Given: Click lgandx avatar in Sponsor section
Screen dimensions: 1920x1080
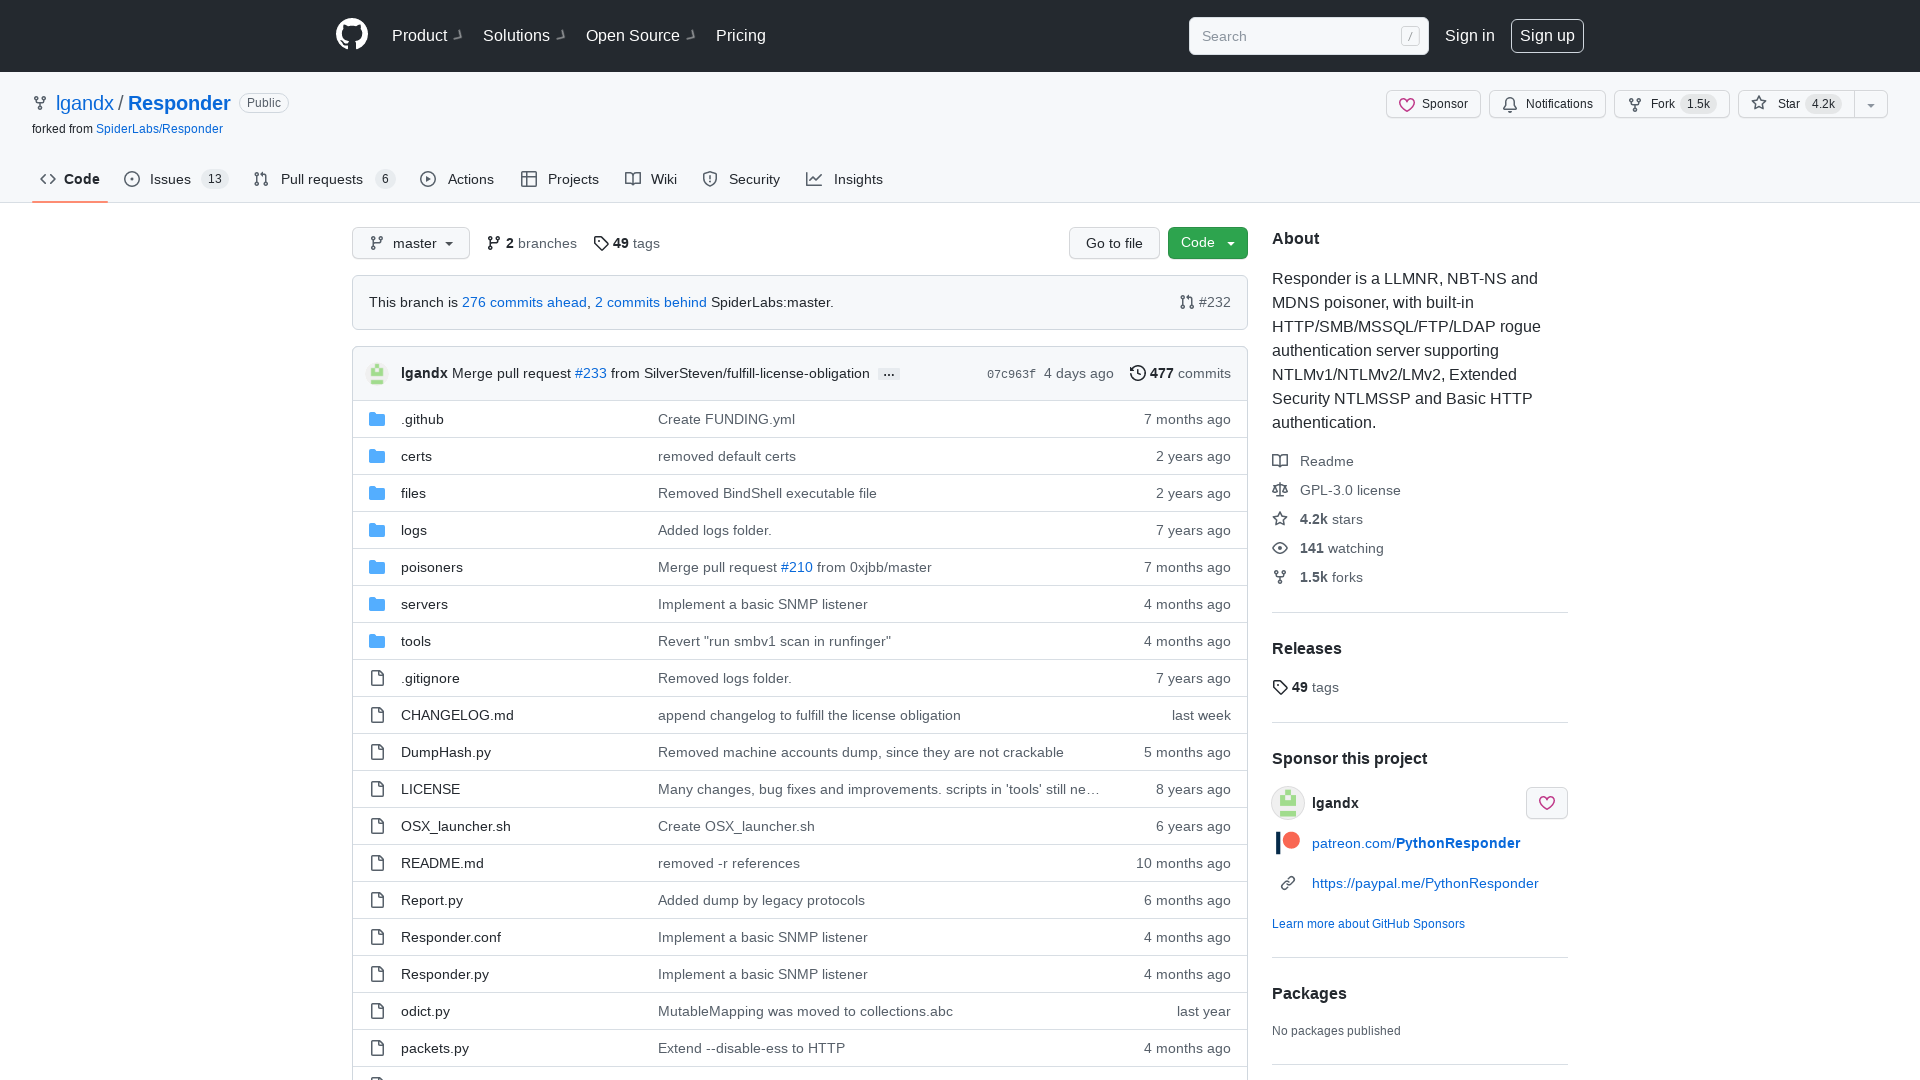Looking at the screenshot, I should 1288,803.
